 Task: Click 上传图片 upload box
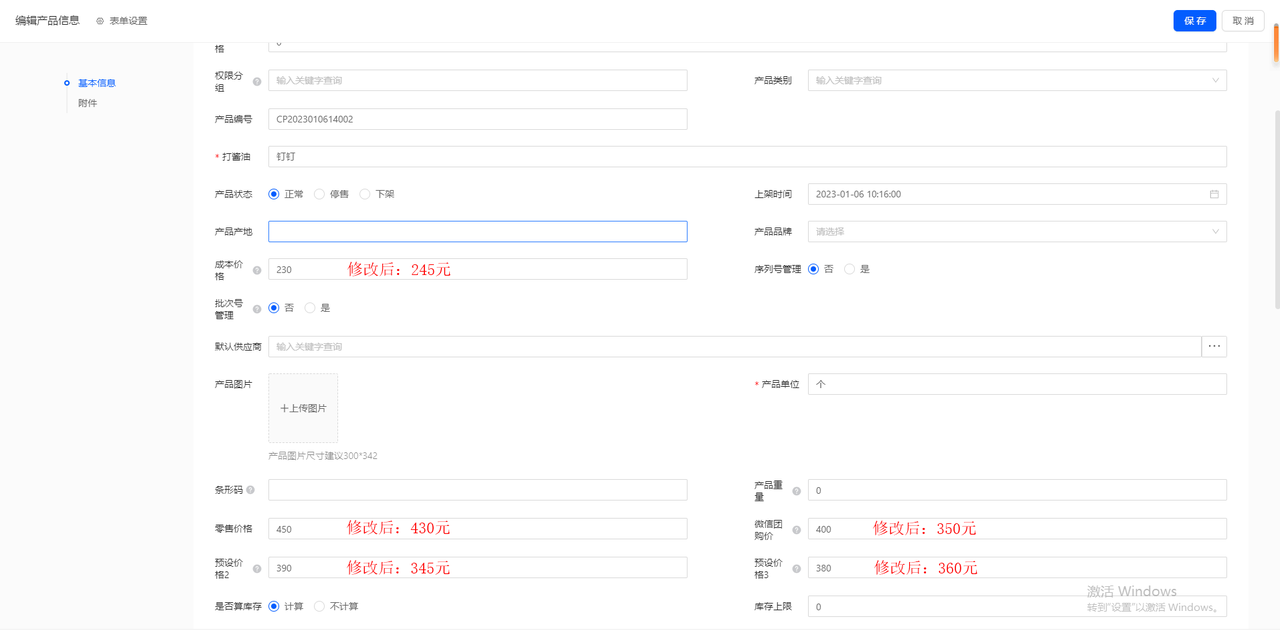tap(303, 408)
